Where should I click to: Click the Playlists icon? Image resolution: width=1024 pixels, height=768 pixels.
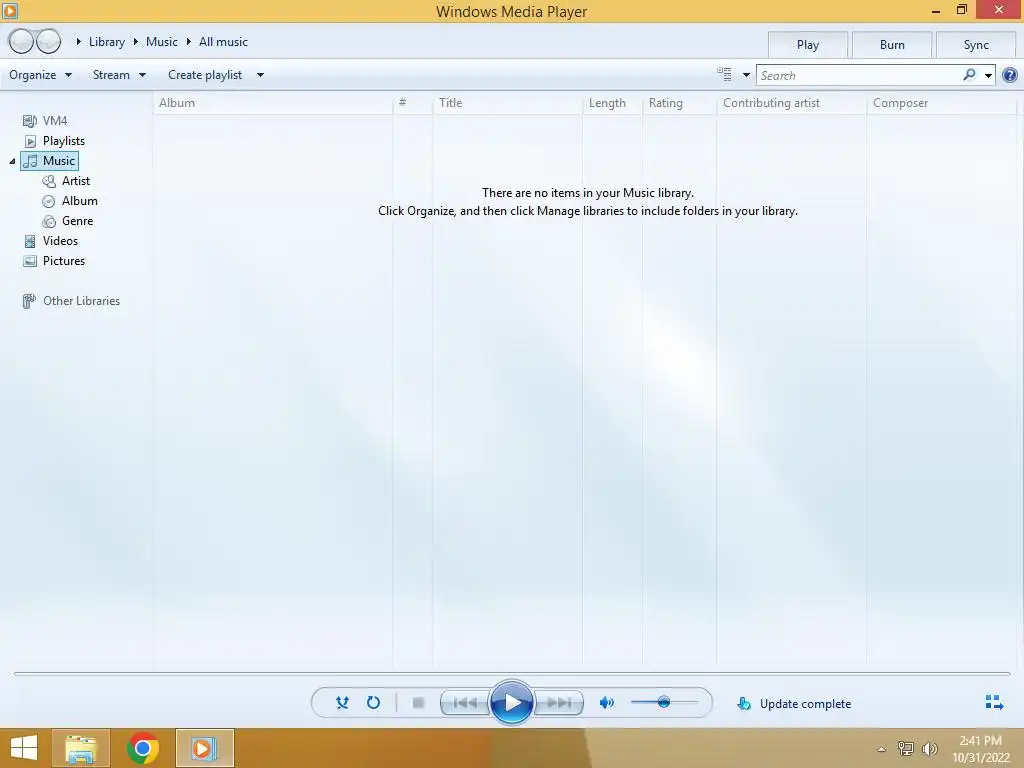tap(30, 141)
